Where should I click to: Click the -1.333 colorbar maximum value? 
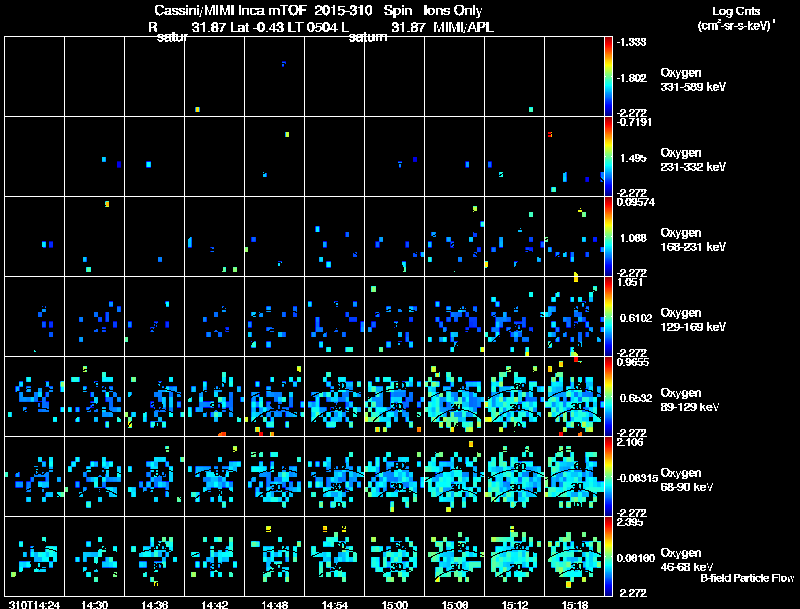point(631,42)
